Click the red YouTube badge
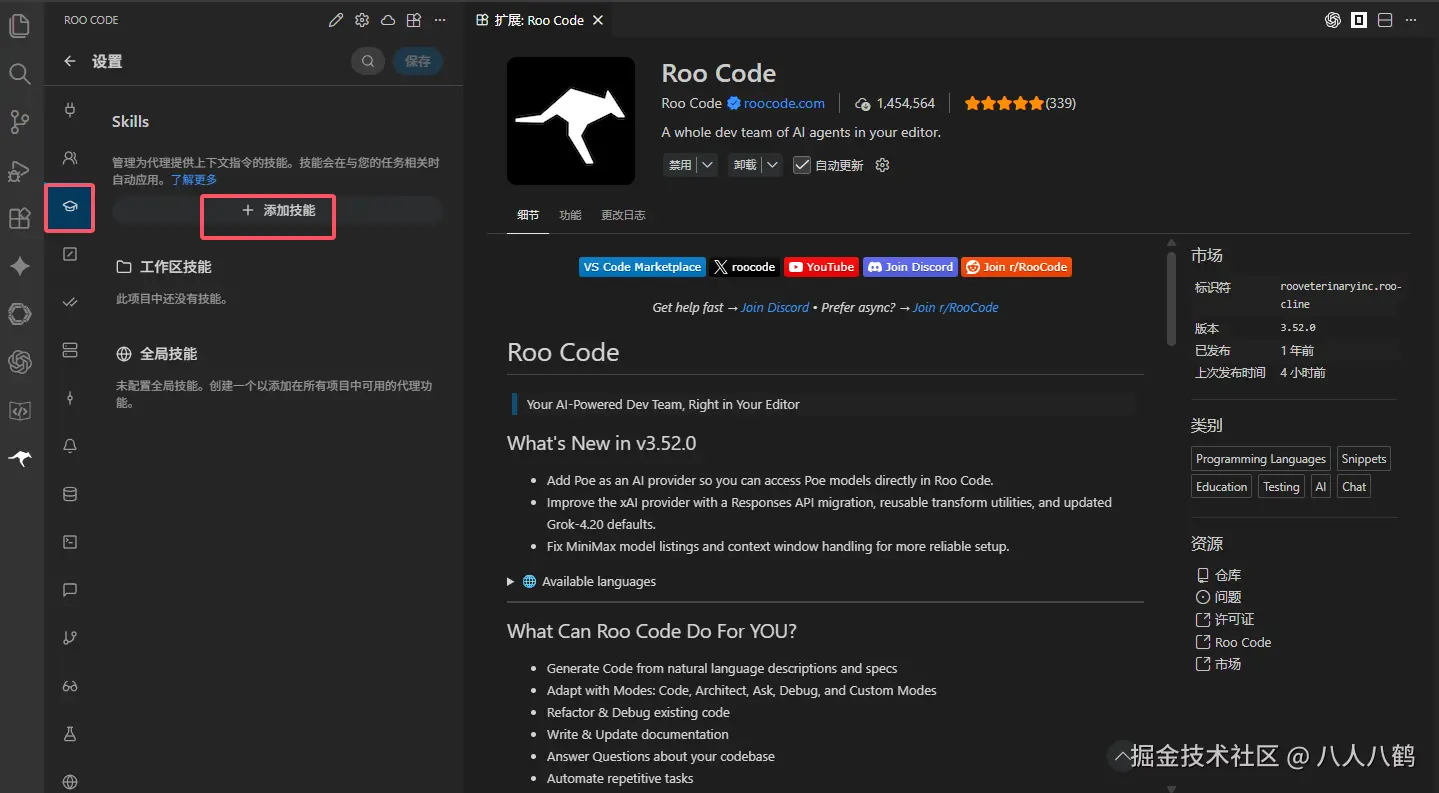 pyautogui.click(x=821, y=267)
